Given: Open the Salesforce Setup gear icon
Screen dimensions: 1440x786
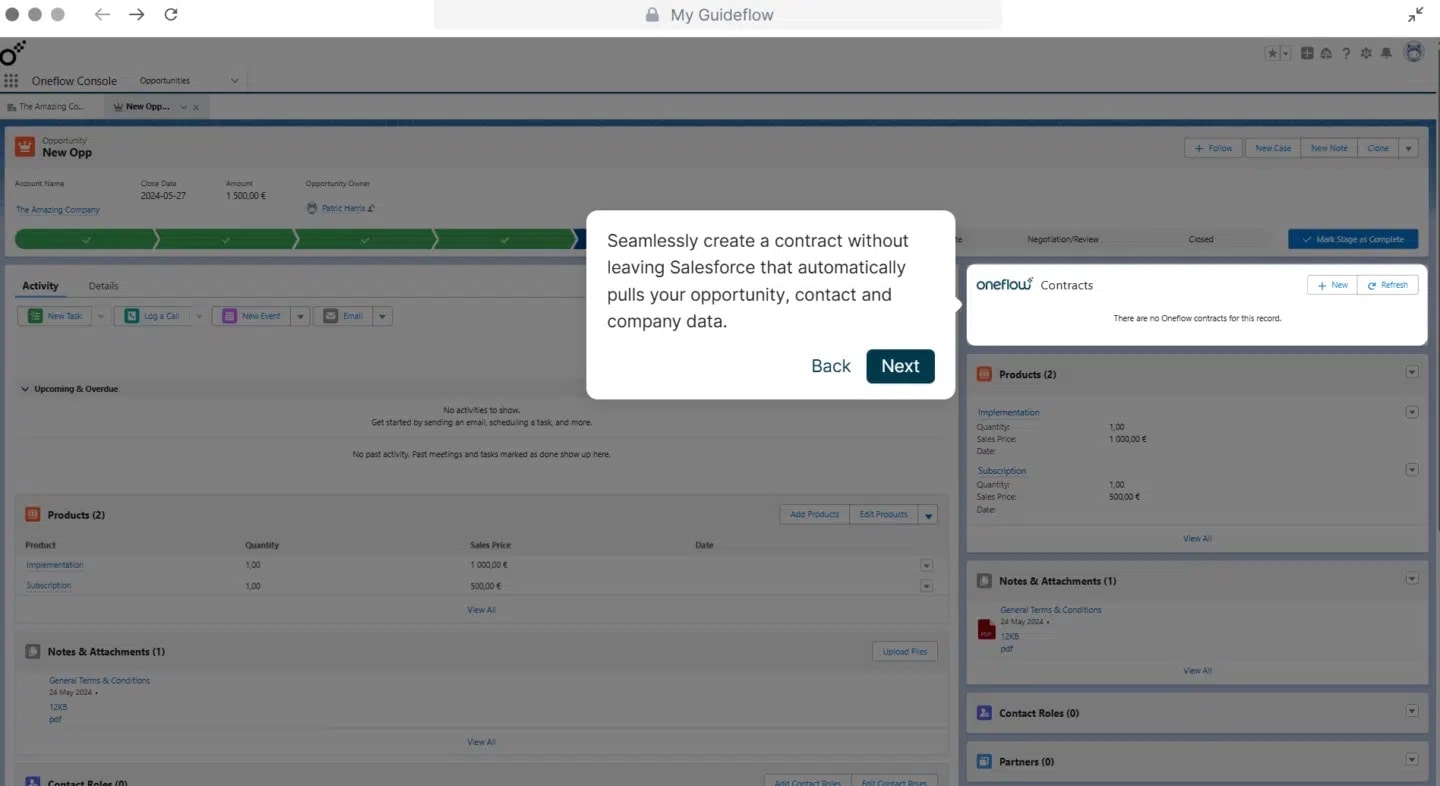Looking at the screenshot, I should coord(1366,53).
